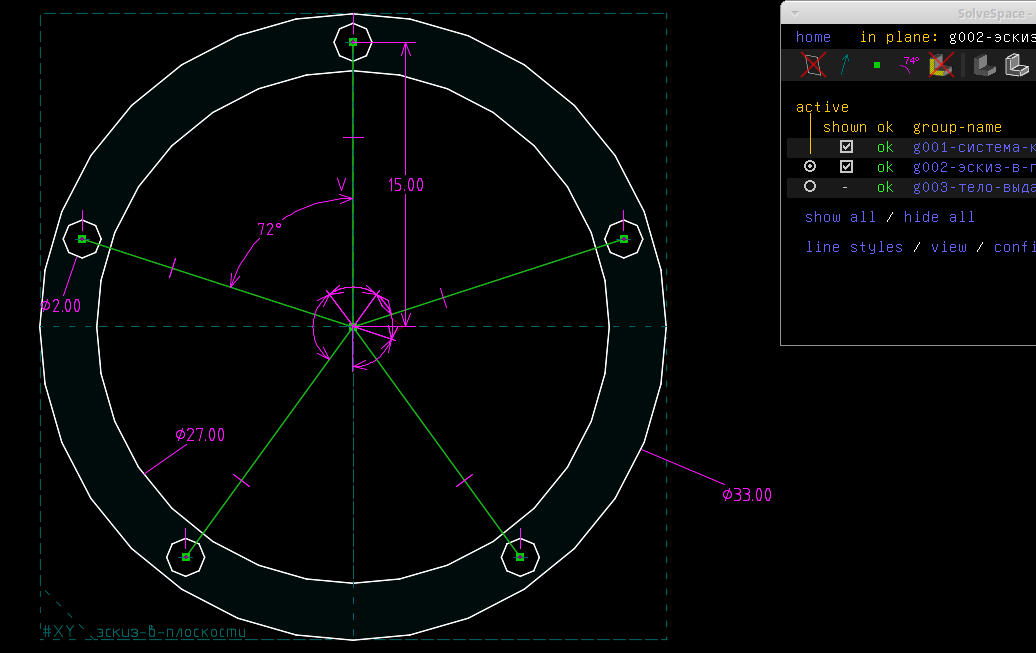Select the top hole center point

[x=353, y=42]
